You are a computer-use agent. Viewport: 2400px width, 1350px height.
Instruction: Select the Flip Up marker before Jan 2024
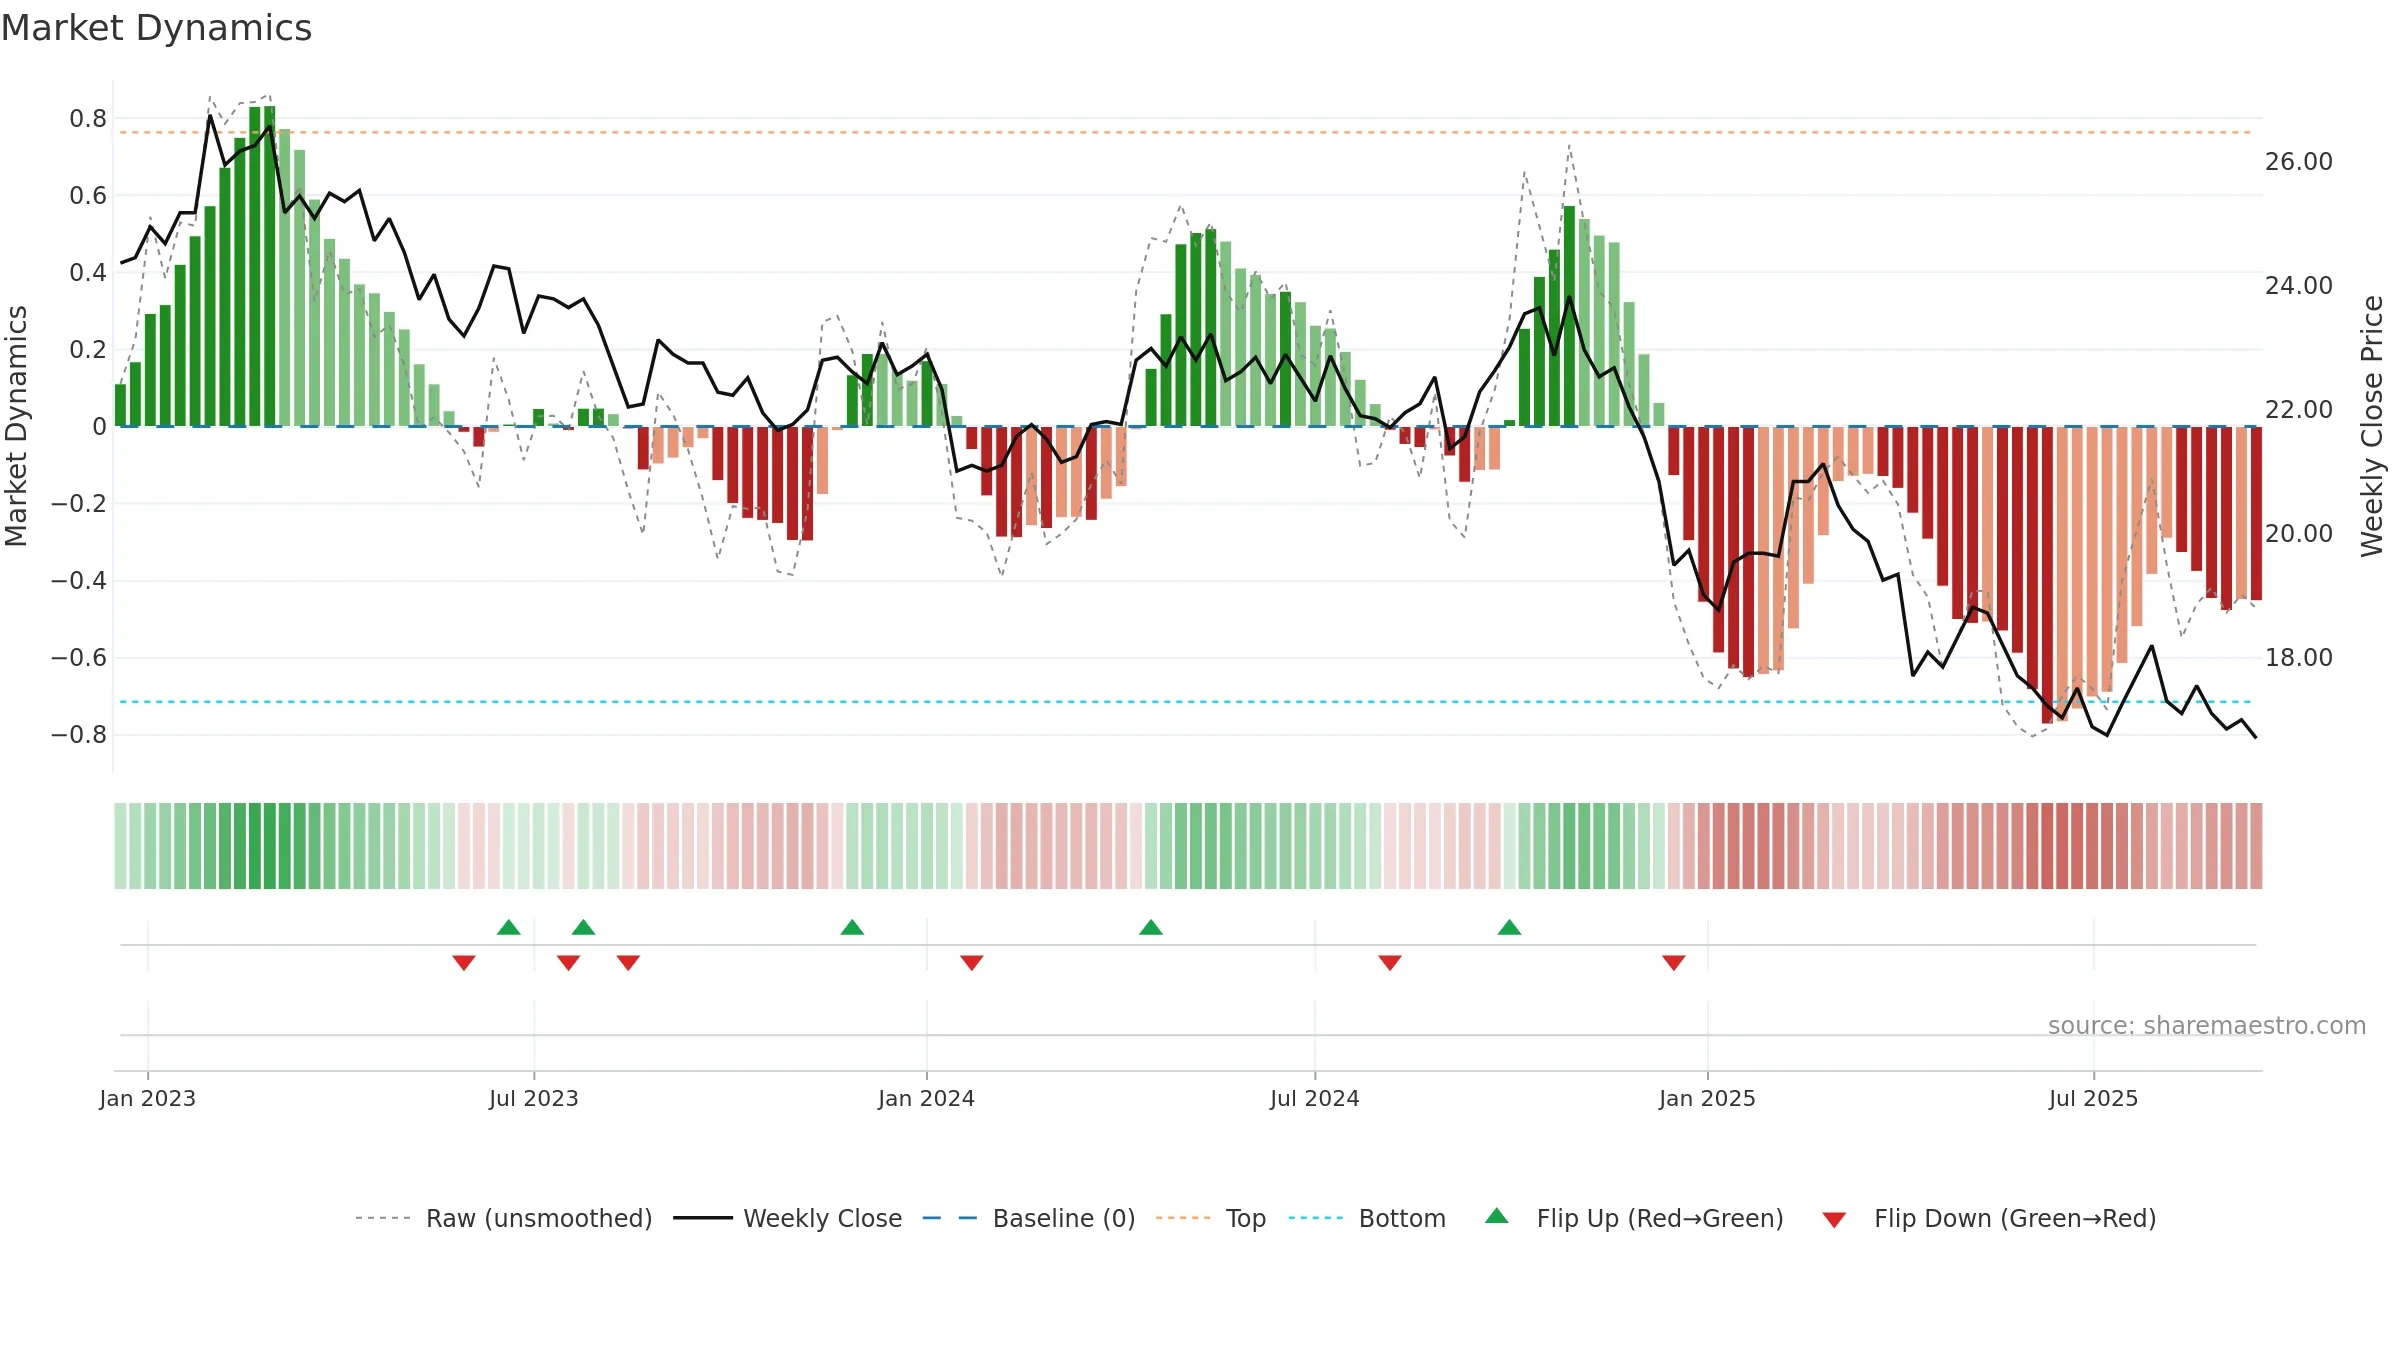click(x=852, y=927)
